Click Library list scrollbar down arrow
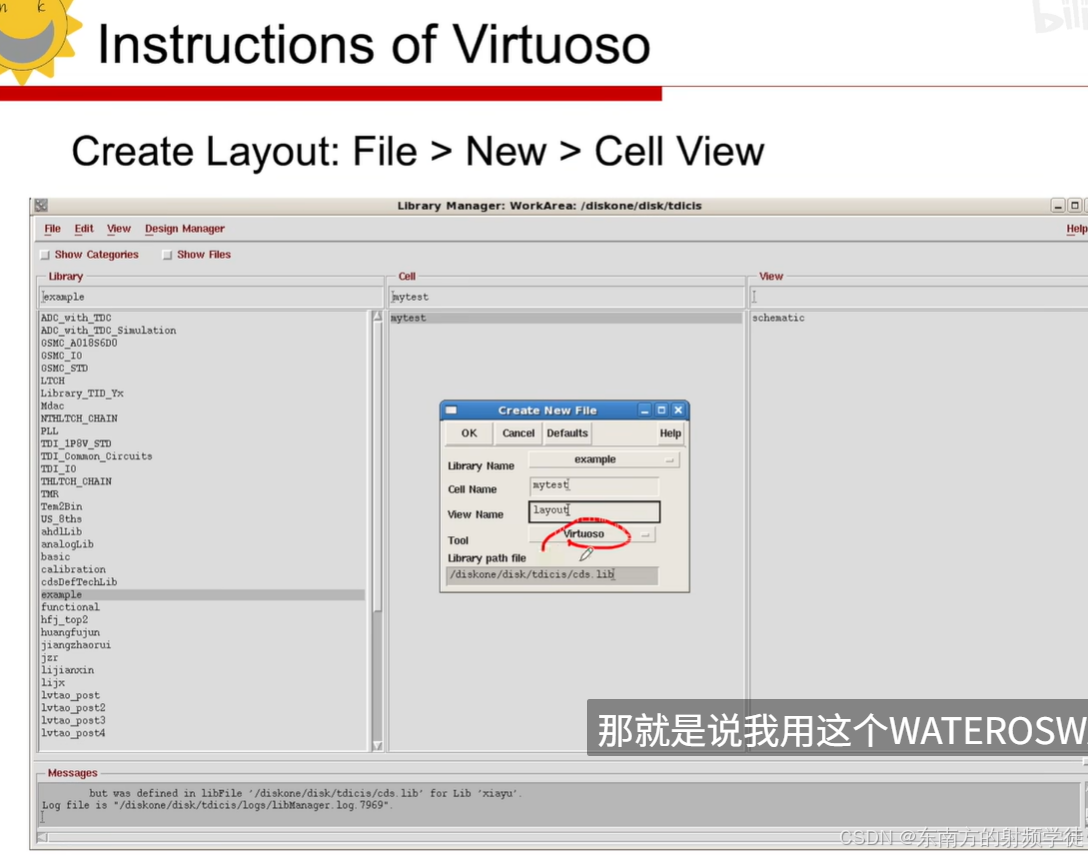The height and width of the screenshot is (855, 1088). pyautogui.click(x=377, y=745)
